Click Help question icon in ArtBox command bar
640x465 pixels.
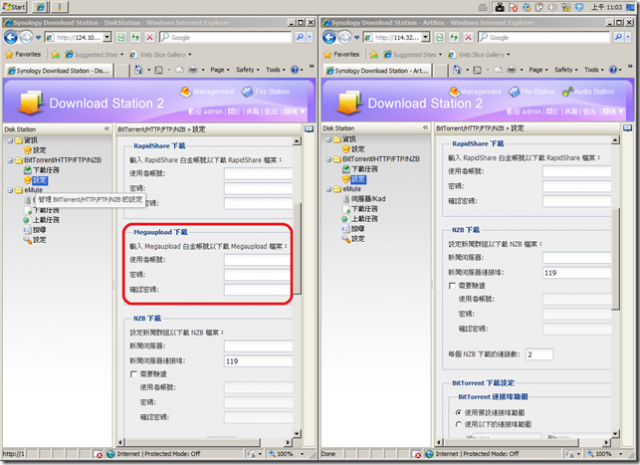point(613,70)
